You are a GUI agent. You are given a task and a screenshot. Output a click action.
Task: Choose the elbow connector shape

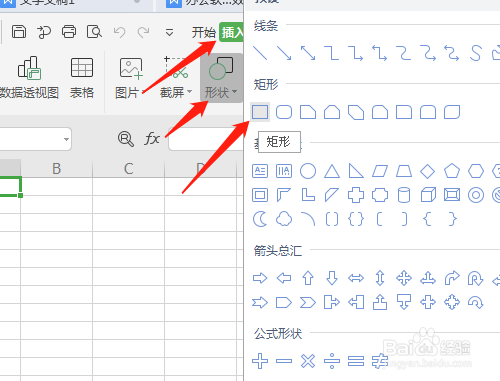coord(332,53)
